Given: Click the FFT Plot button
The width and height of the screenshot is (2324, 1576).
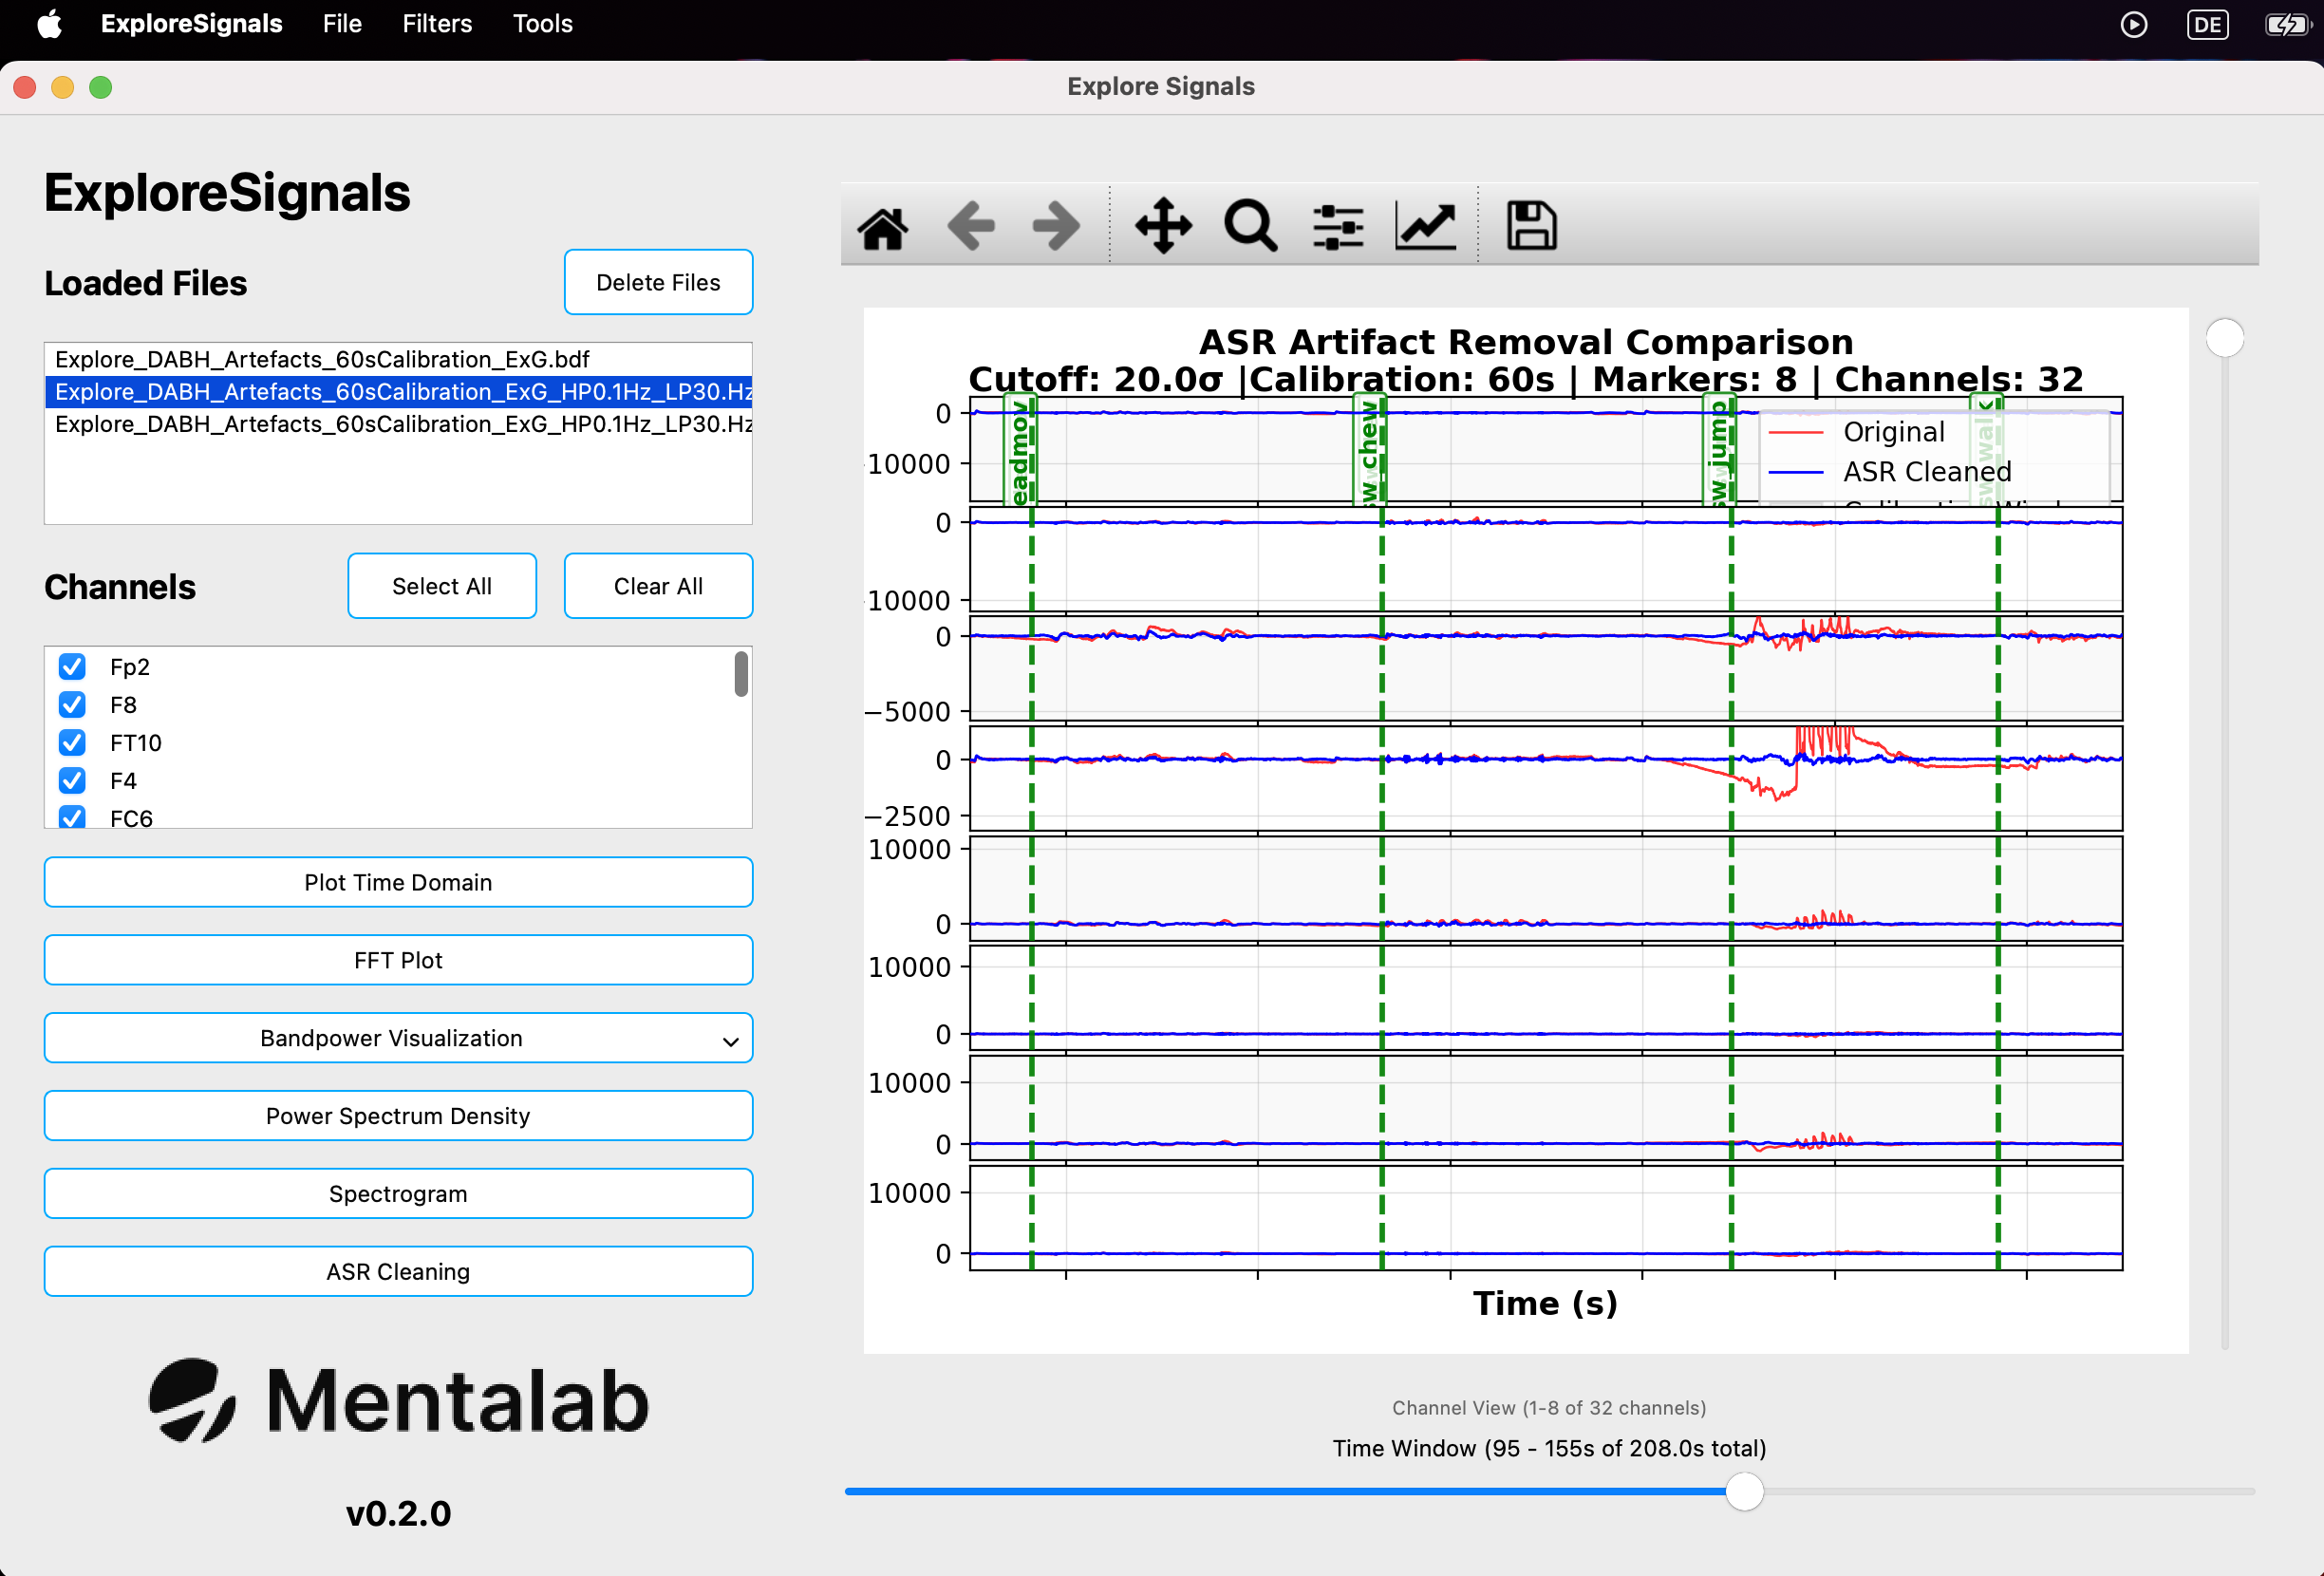Looking at the screenshot, I should (x=398, y=960).
